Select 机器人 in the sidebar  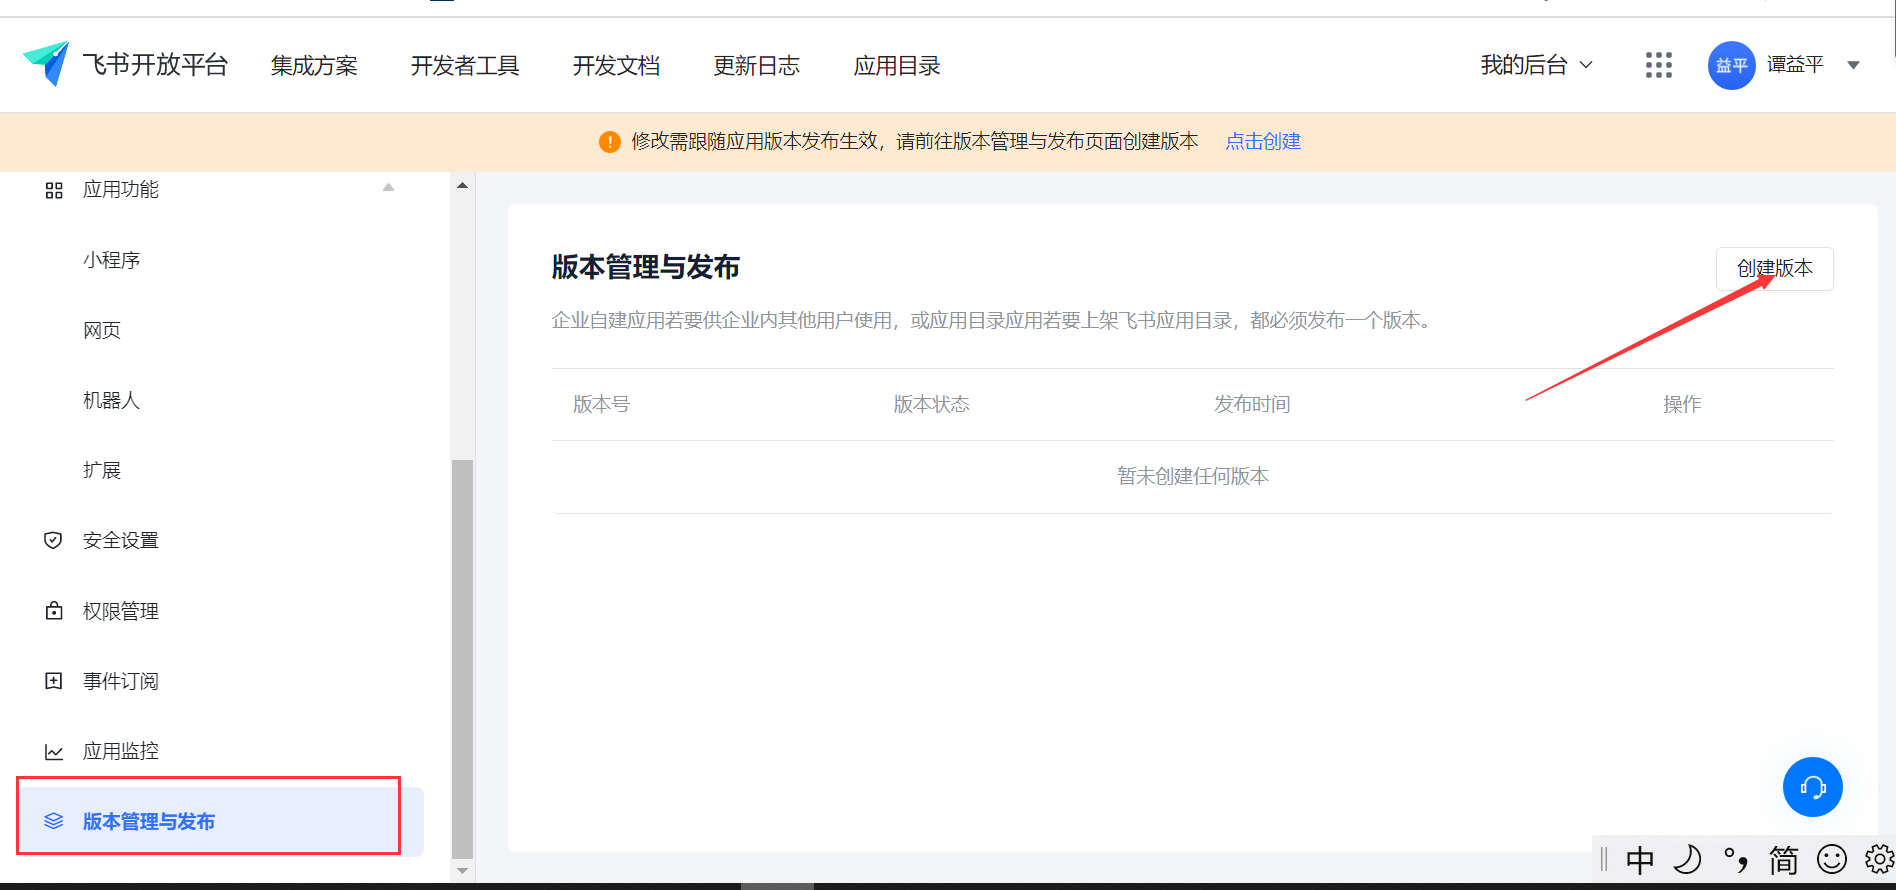coord(111,401)
